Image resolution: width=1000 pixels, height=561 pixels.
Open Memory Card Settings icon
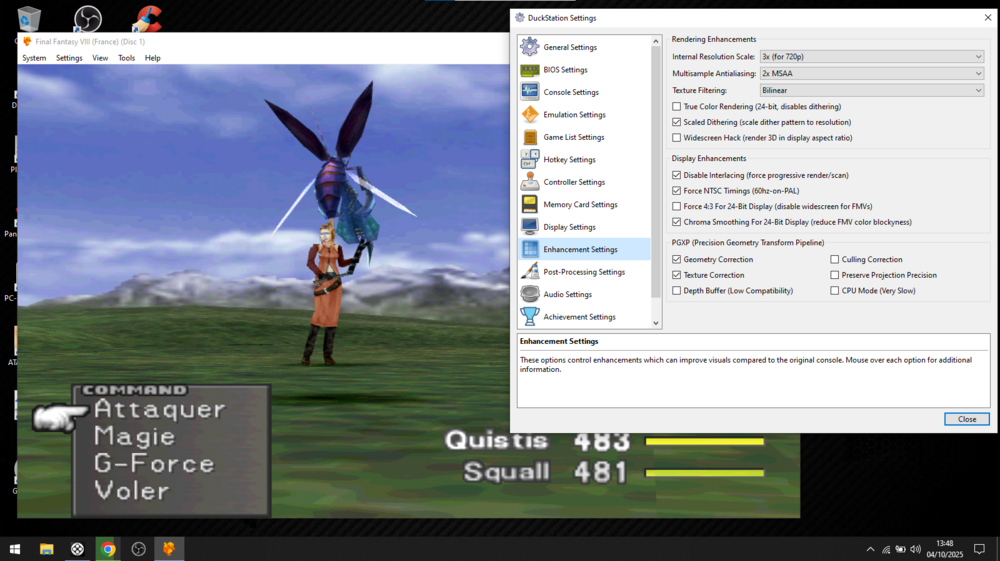tap(529, 204)
